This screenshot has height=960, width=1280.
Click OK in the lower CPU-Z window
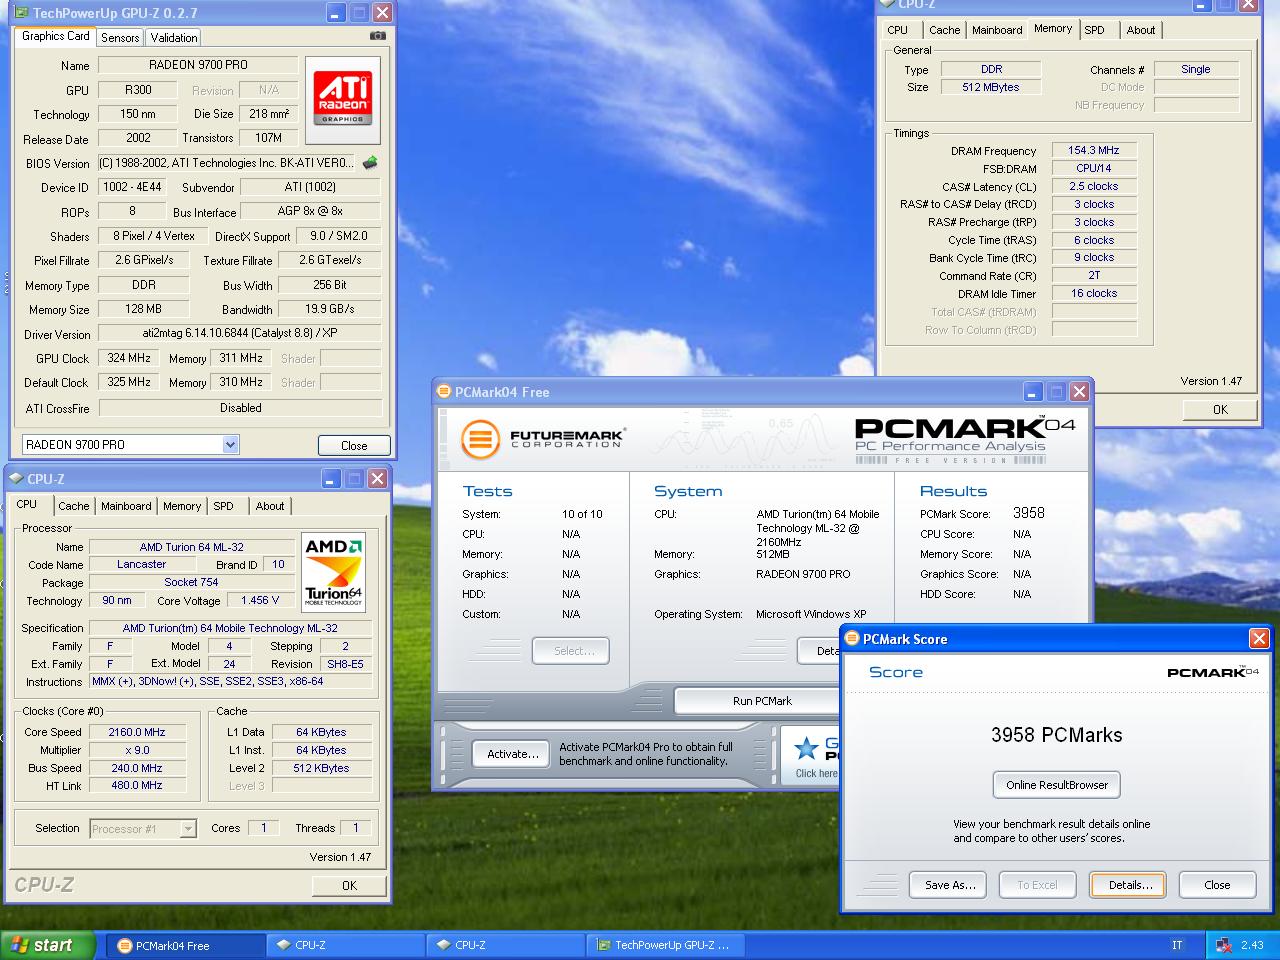pos(349,885)
